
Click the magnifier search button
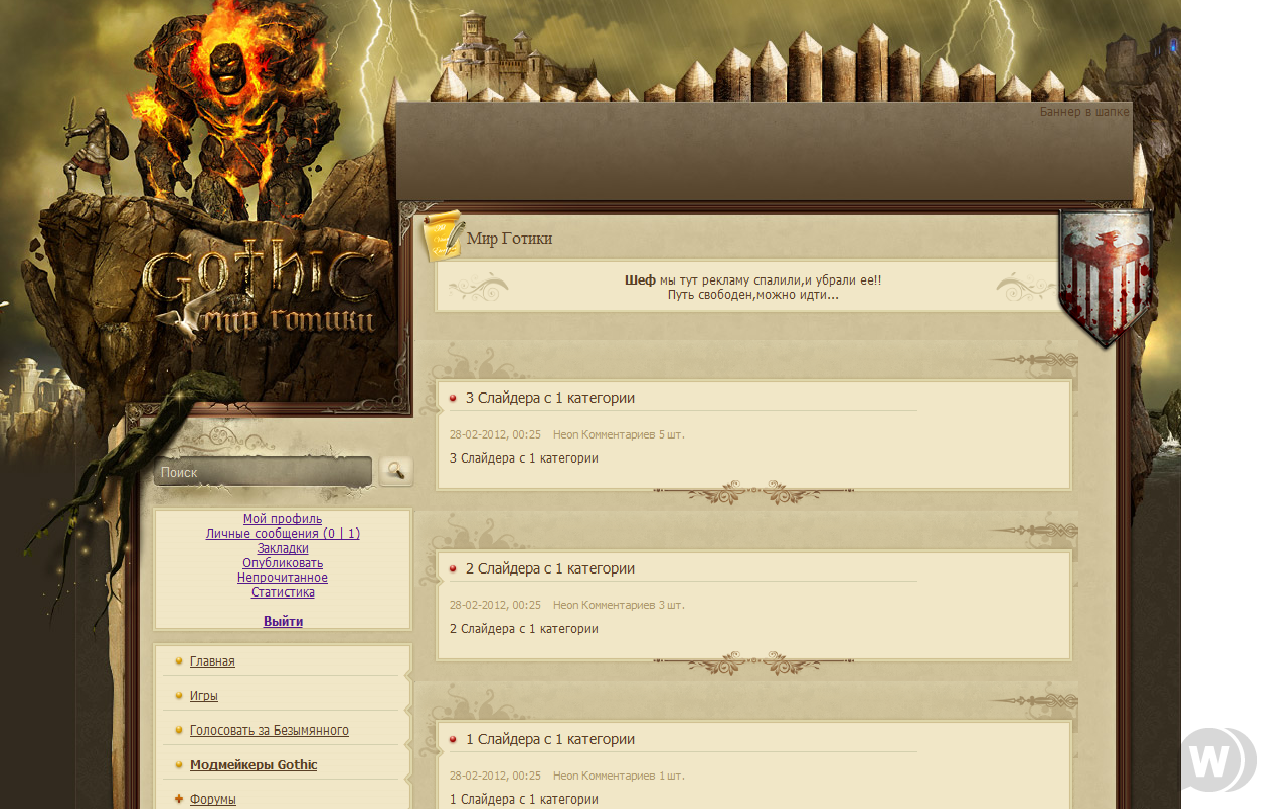(396, 471)
